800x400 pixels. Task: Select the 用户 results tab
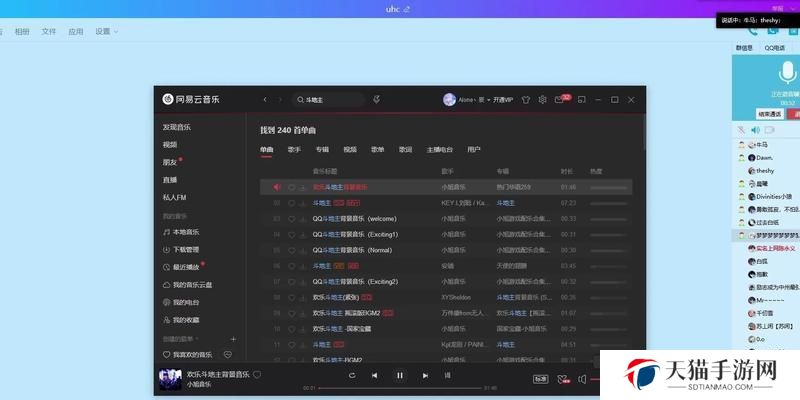[x=474, y=149]
